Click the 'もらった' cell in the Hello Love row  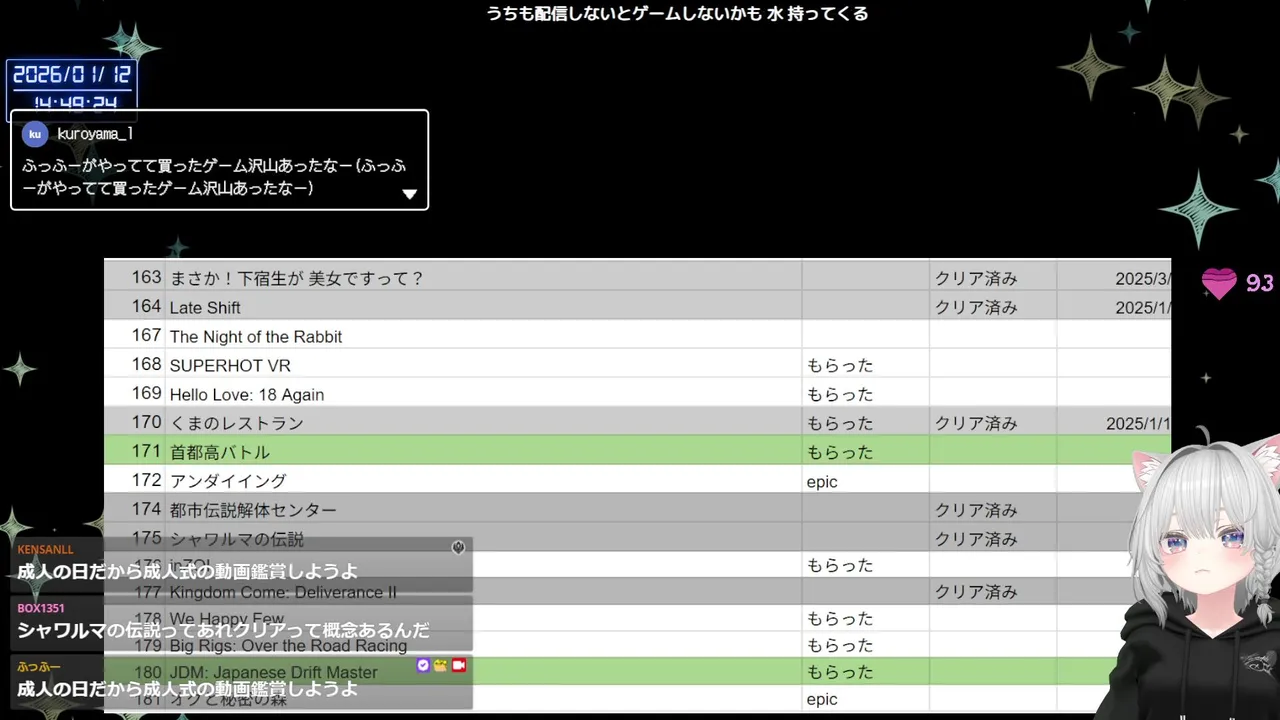[x=865, y=394]
